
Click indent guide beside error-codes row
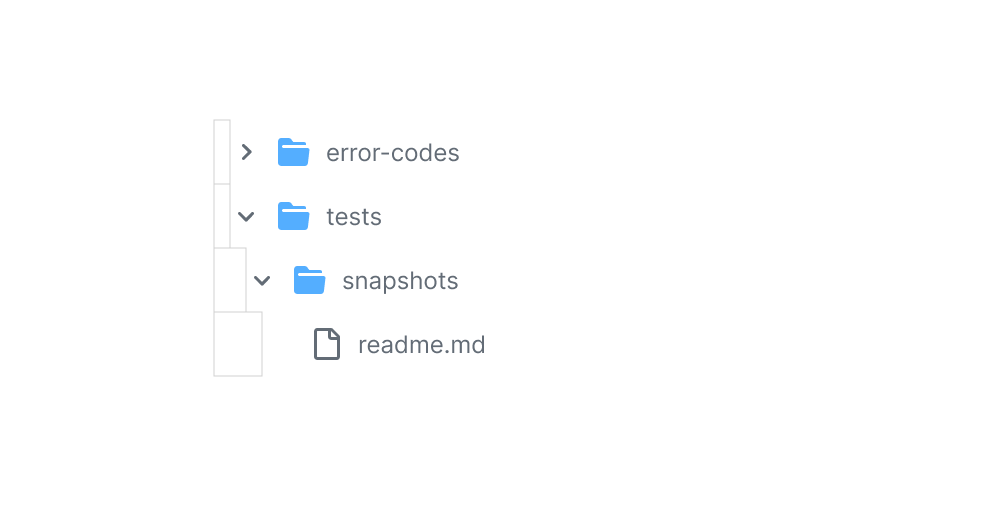click(222, 152)
